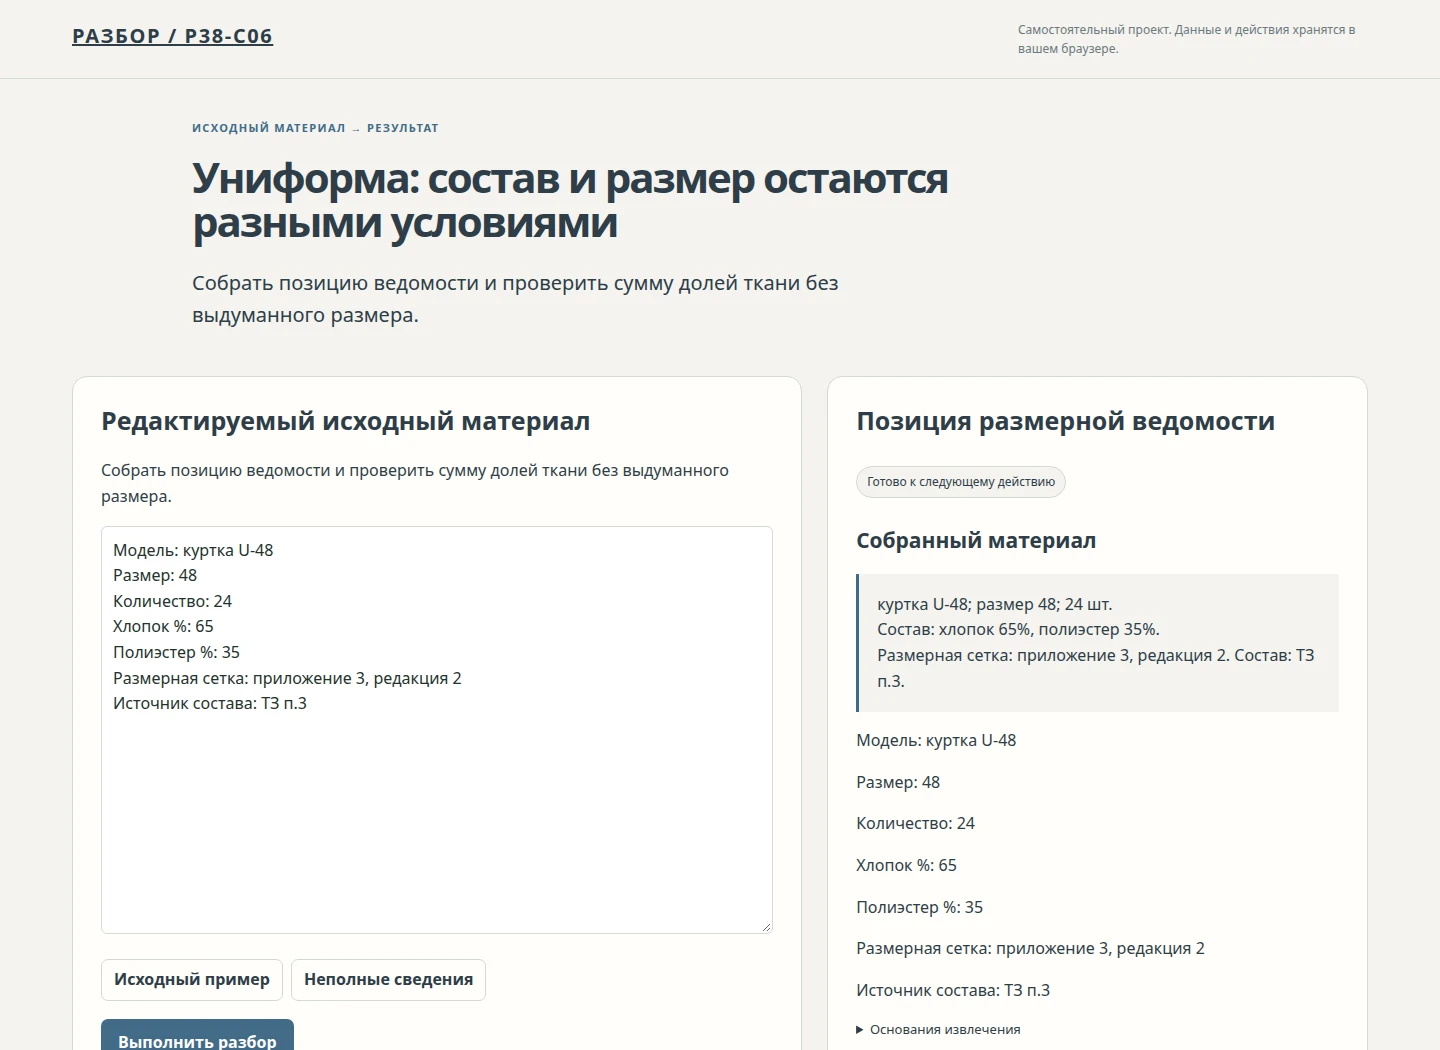1440x1050 pixels.
Task: Click Хлопок %: 65 in the result panel
Action: 906,866
